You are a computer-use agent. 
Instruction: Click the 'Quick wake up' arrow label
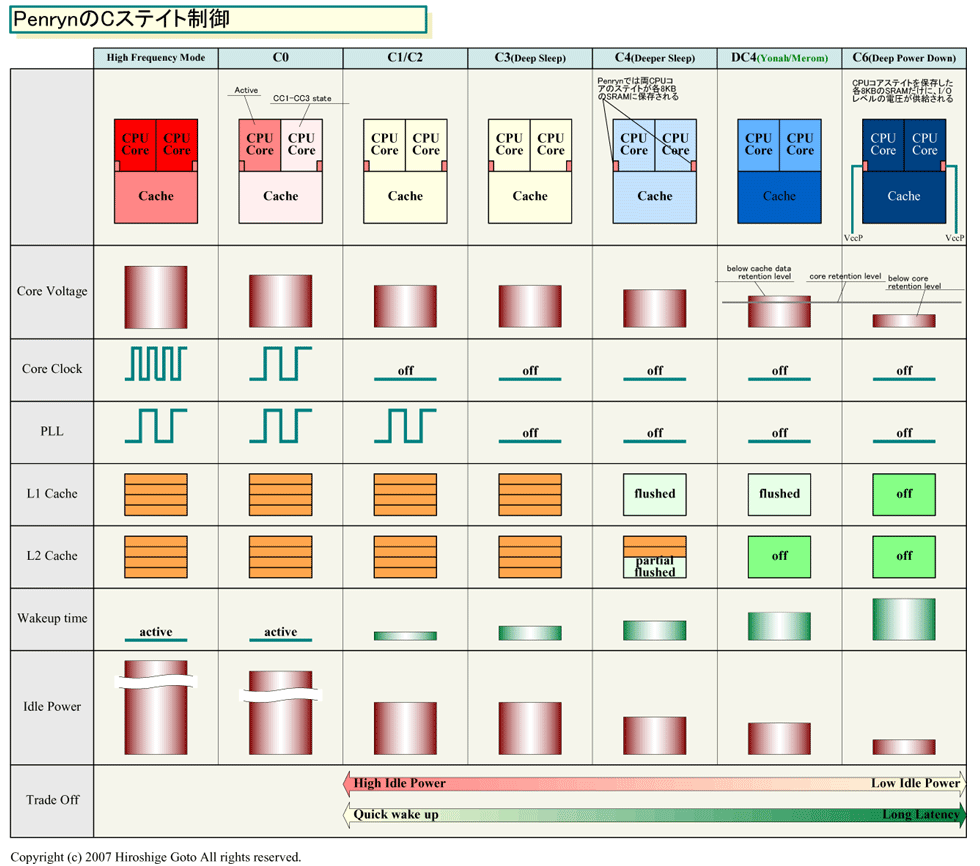click(x=396, y=814)
